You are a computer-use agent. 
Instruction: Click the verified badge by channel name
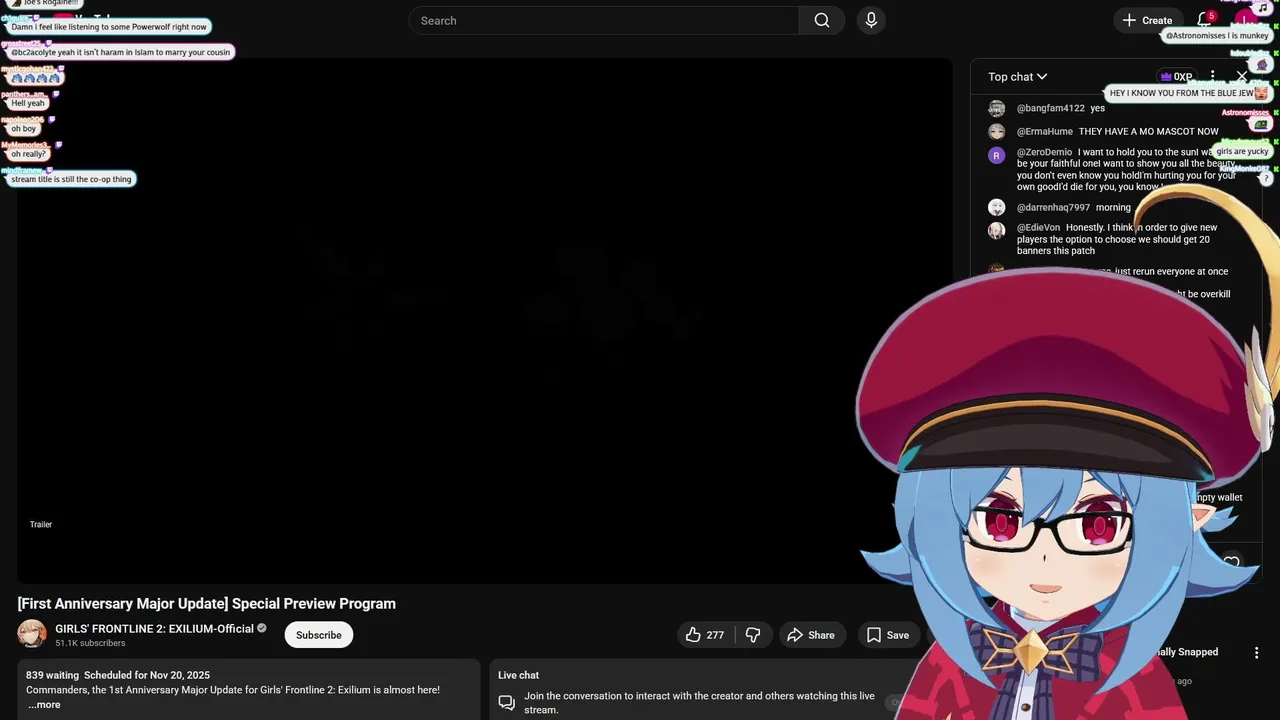(262, 629)
